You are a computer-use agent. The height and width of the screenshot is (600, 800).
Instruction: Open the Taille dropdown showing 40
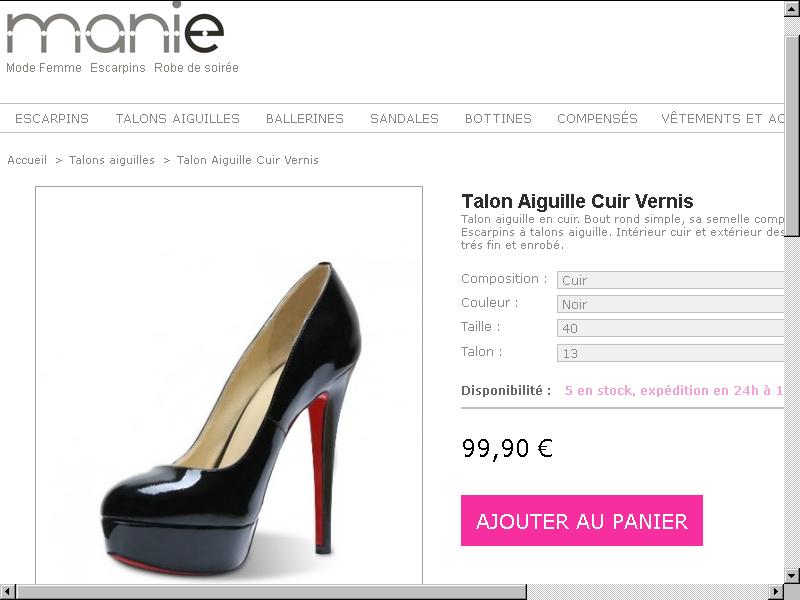click(x=670, y=328)
